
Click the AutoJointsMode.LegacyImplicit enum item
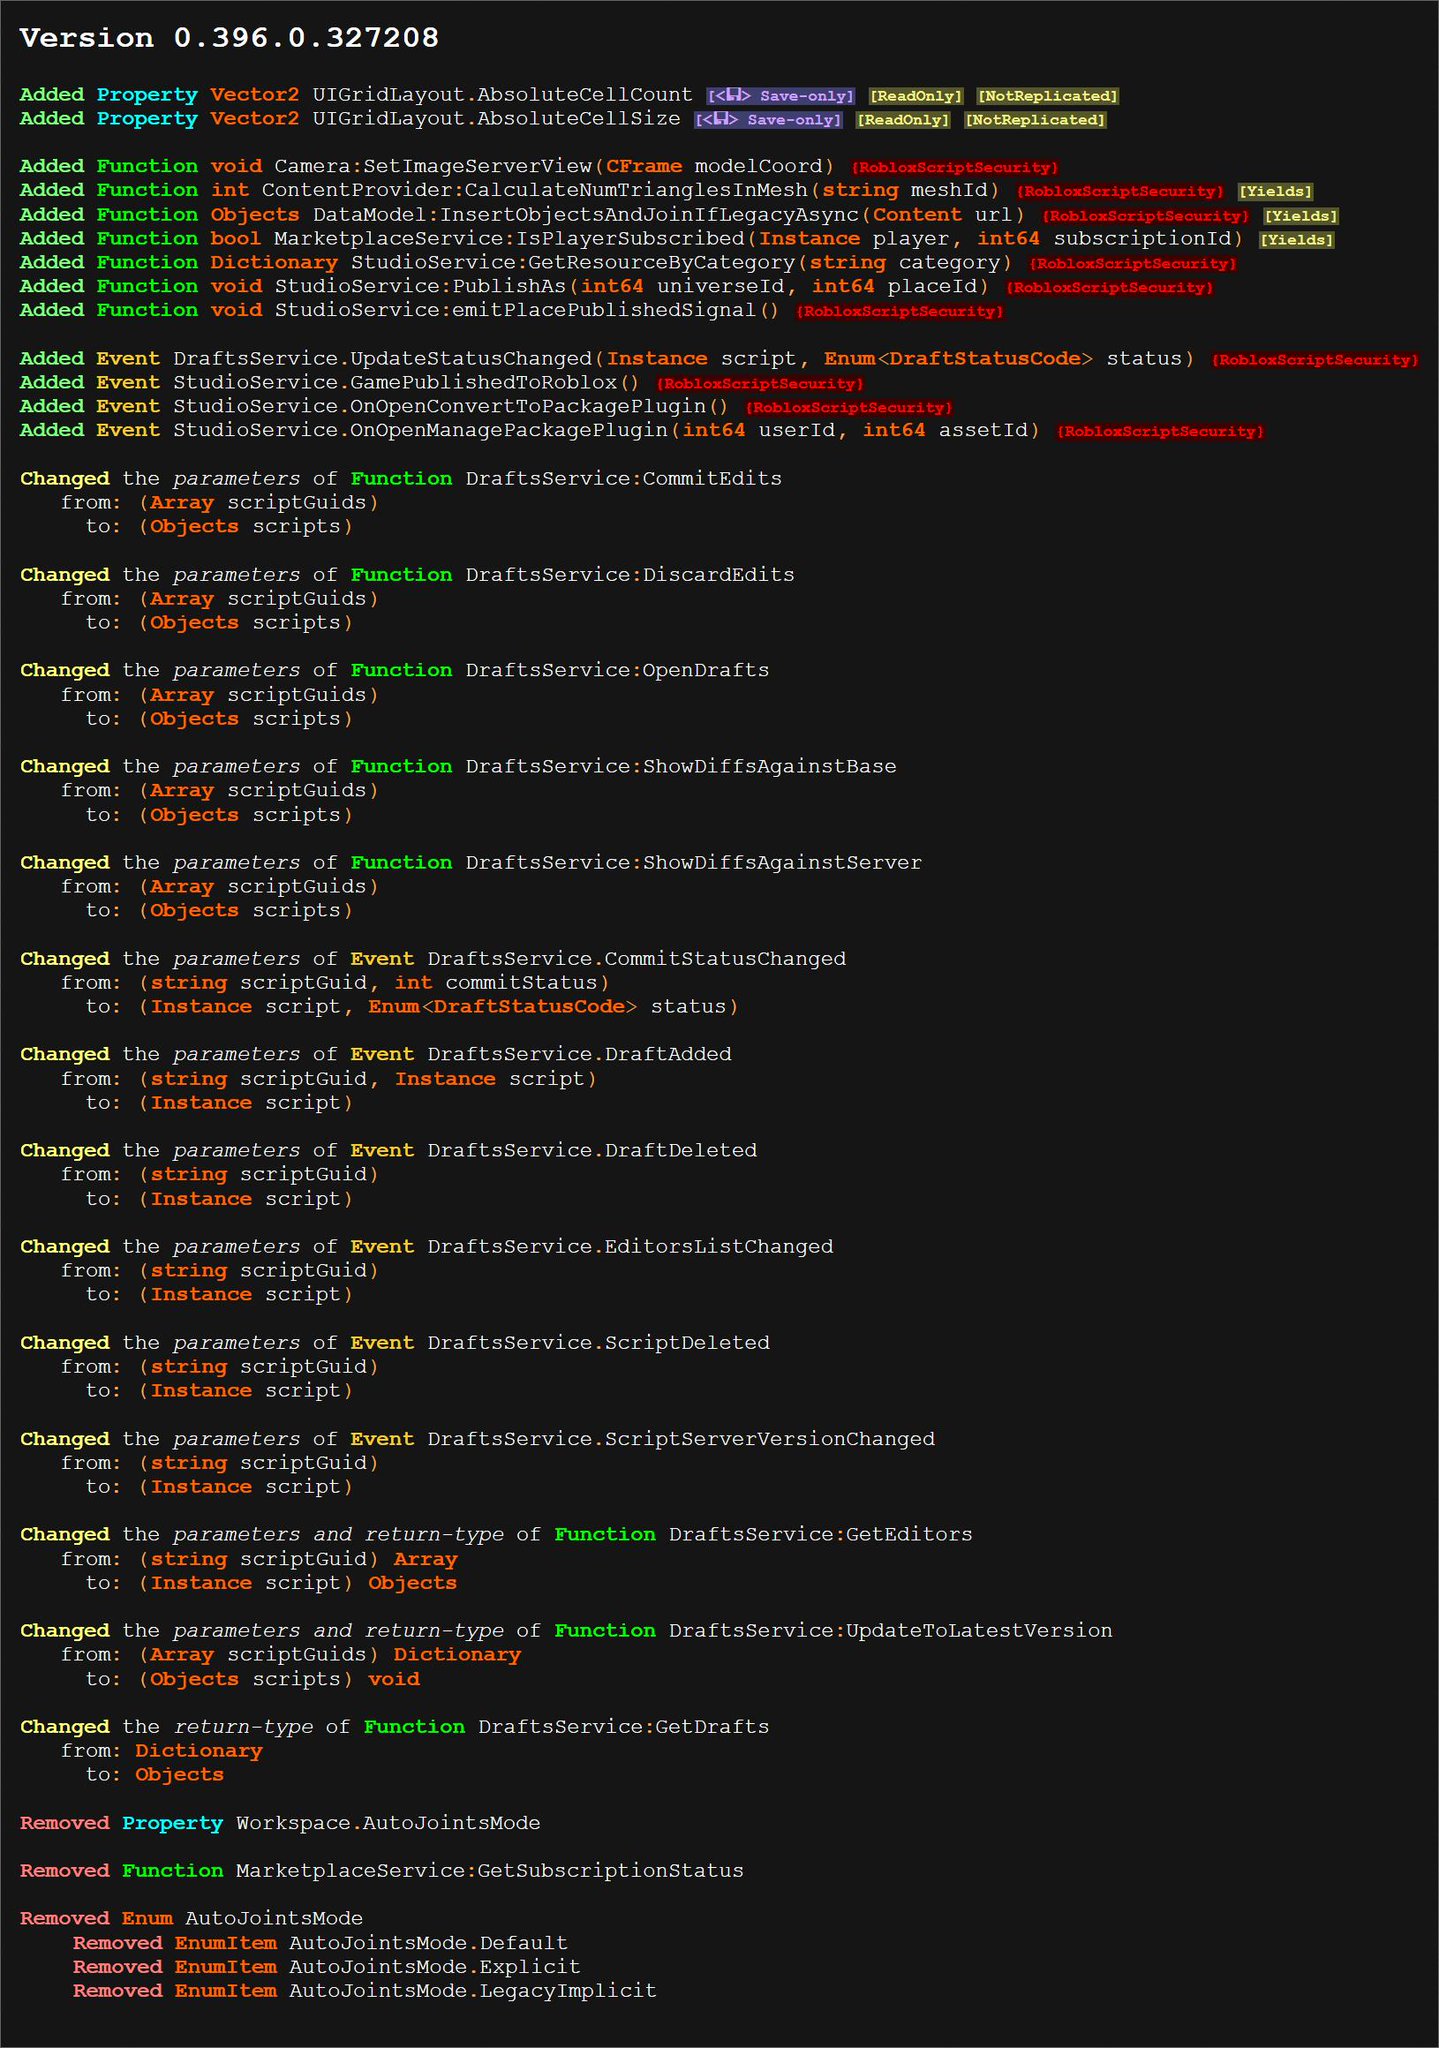(x=473, y=1991)
